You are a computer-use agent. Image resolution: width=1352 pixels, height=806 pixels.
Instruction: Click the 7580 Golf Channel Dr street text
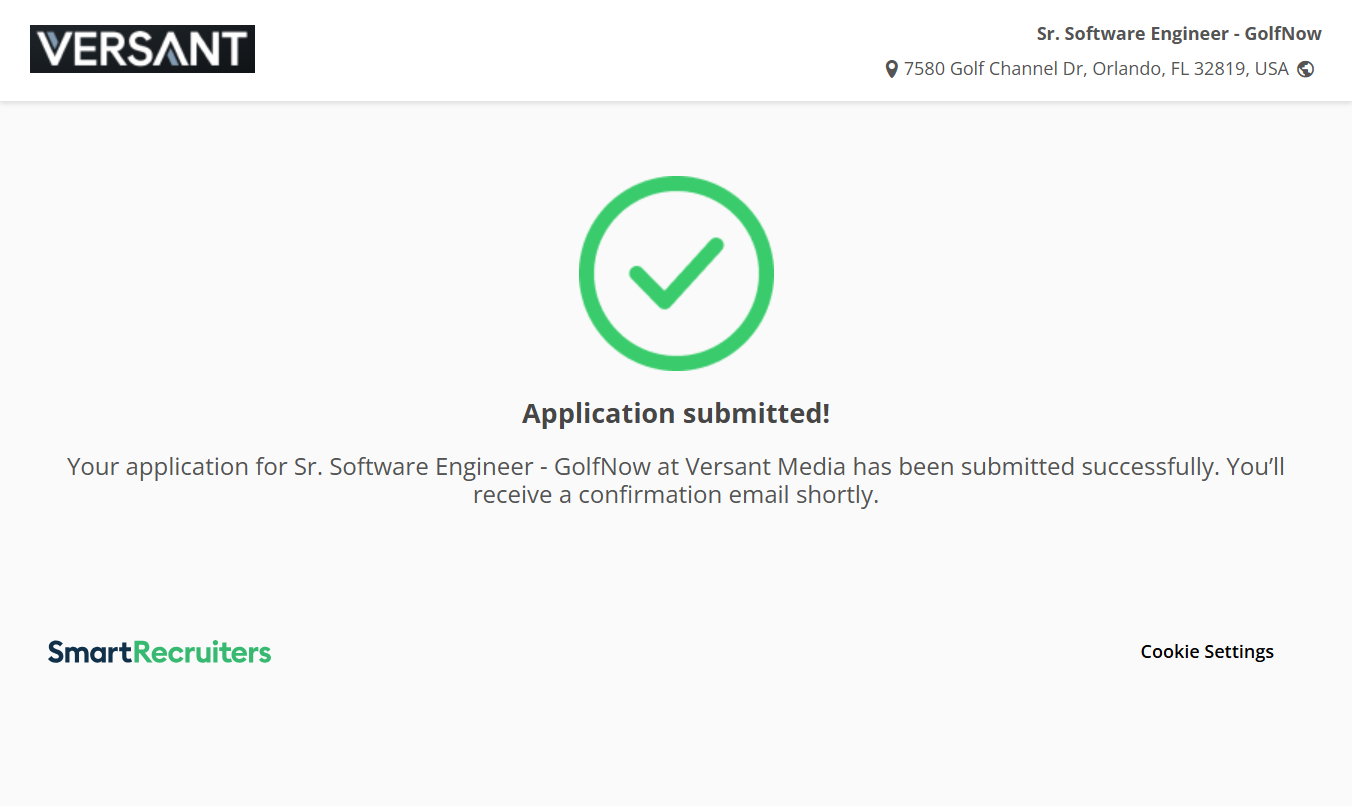click(994, 69)
